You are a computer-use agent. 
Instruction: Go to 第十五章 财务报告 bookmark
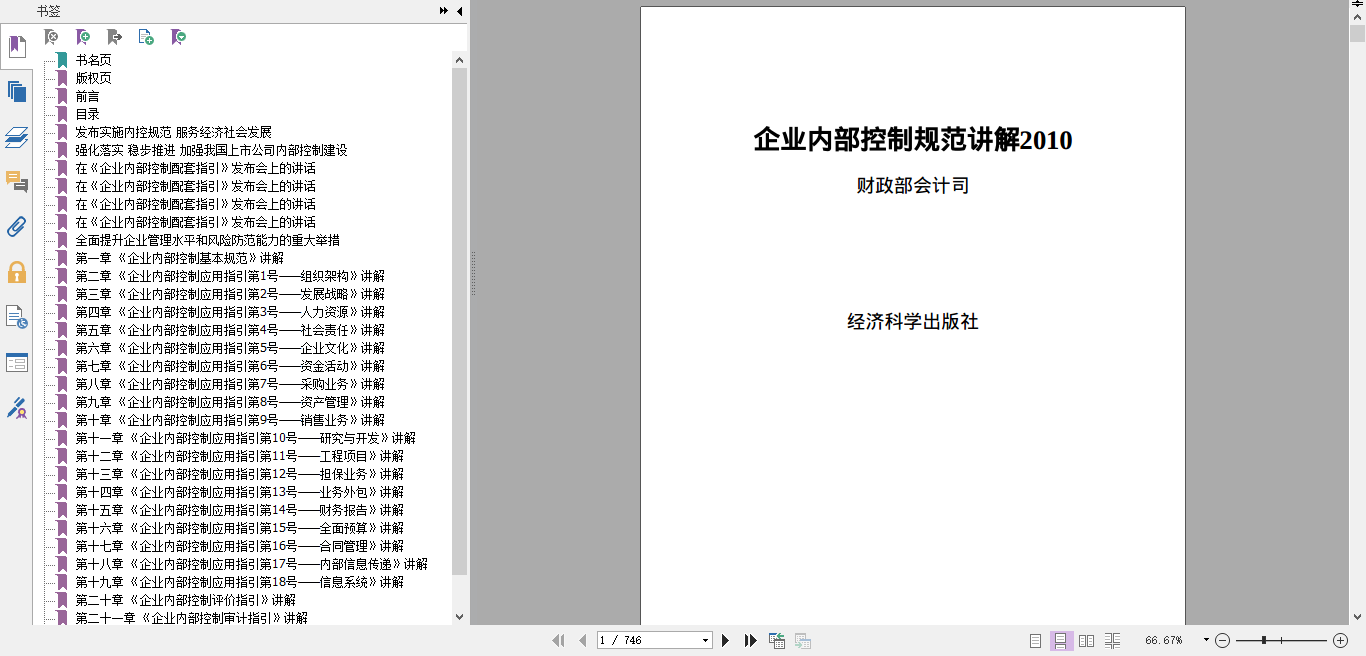(x=240, y=510)
